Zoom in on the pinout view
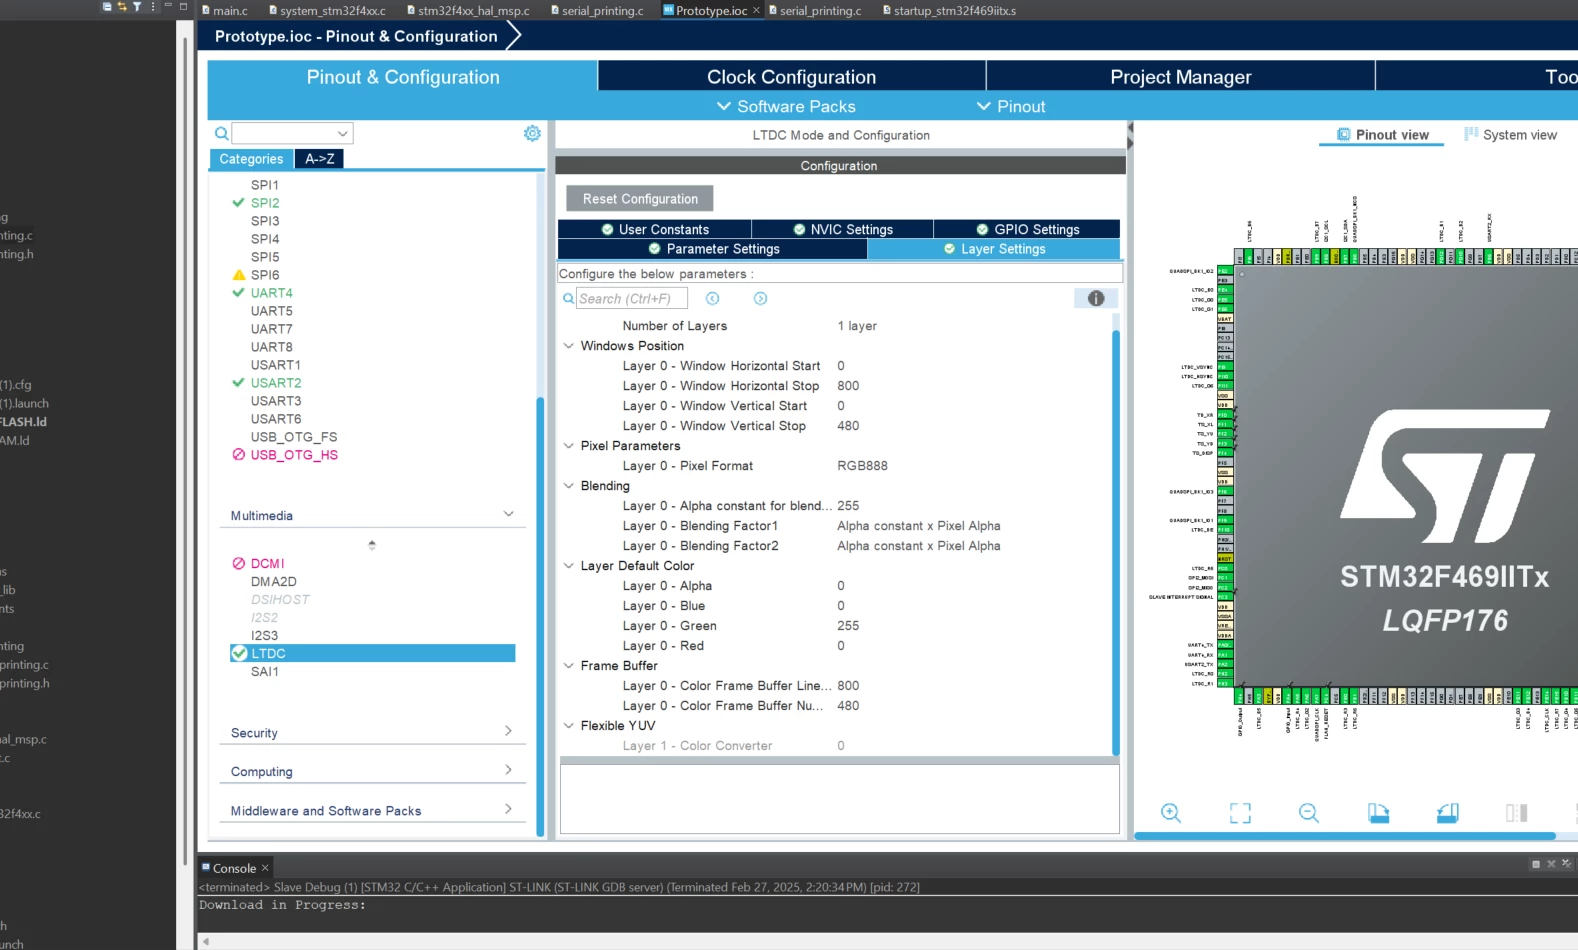The height and width of the screenshot is (950, 1578). pos(1171,813)
